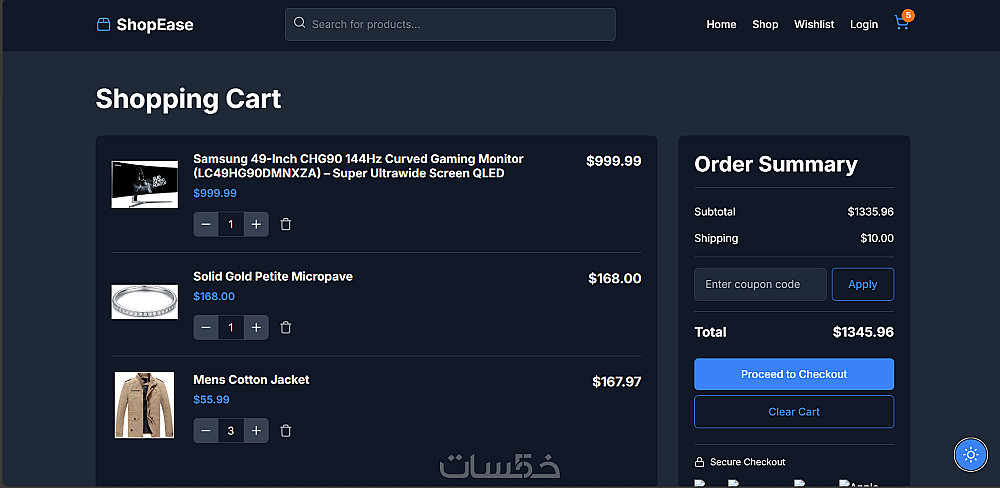
Task: Add one more Mens Cotton Jacket
Action: [x=256, y=431]
